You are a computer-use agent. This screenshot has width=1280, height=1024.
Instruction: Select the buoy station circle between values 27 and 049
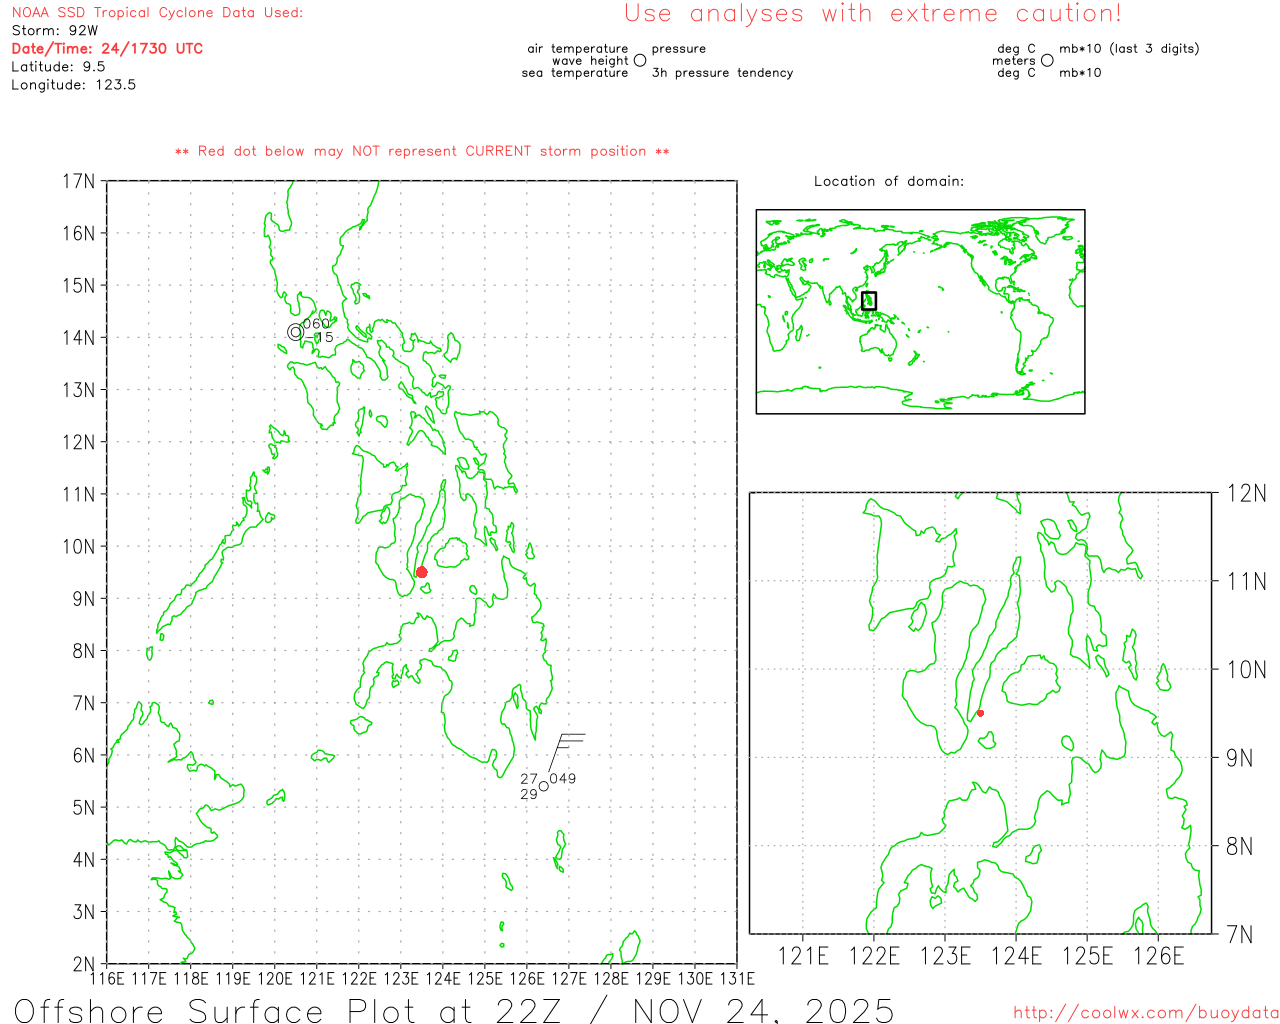coord(544,786)
